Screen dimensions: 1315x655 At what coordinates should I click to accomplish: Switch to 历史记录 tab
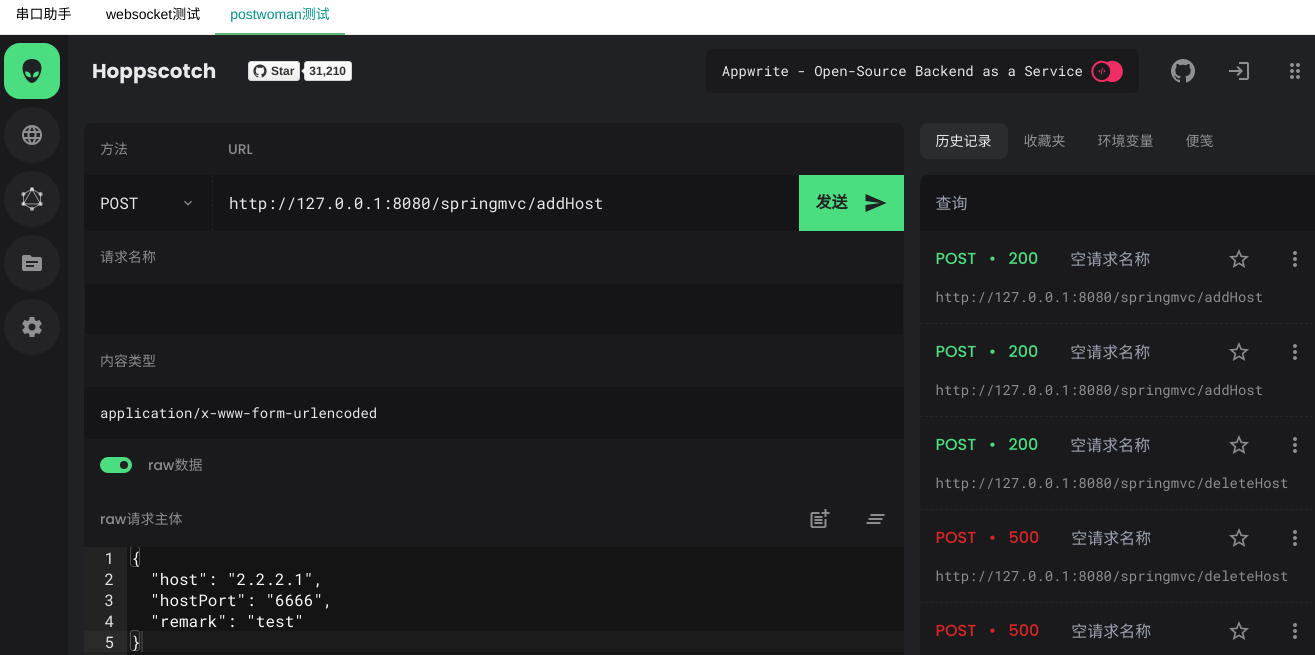coord(964,141)
